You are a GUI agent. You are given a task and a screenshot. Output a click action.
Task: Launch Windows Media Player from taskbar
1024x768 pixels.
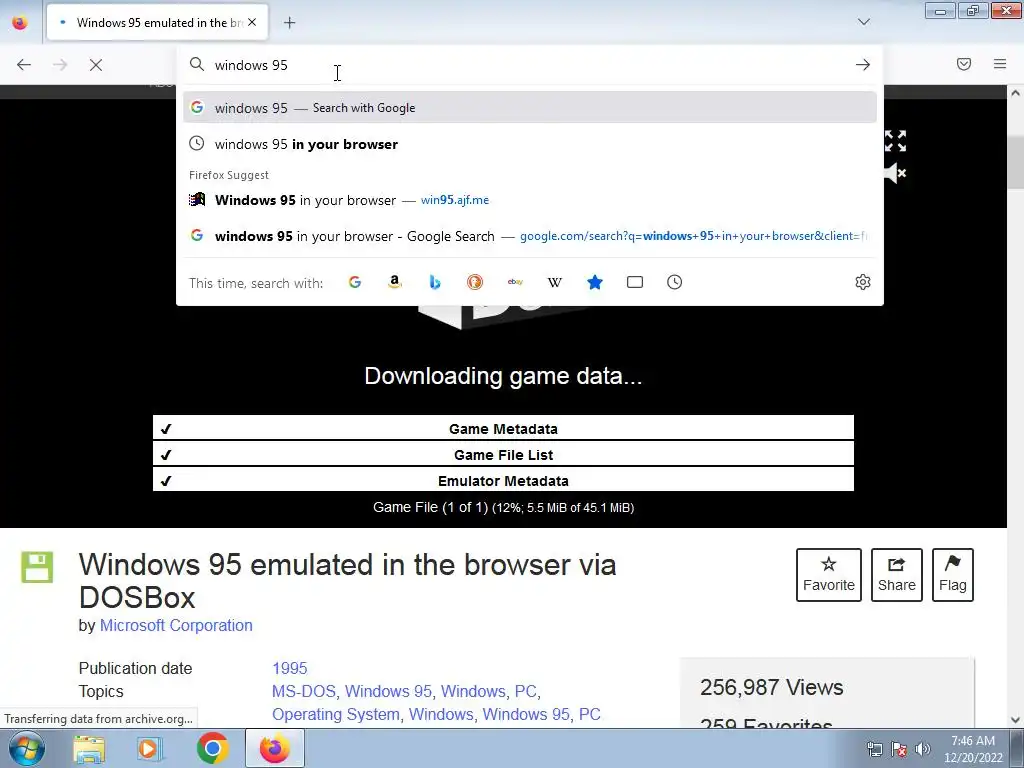pos(150,748)
